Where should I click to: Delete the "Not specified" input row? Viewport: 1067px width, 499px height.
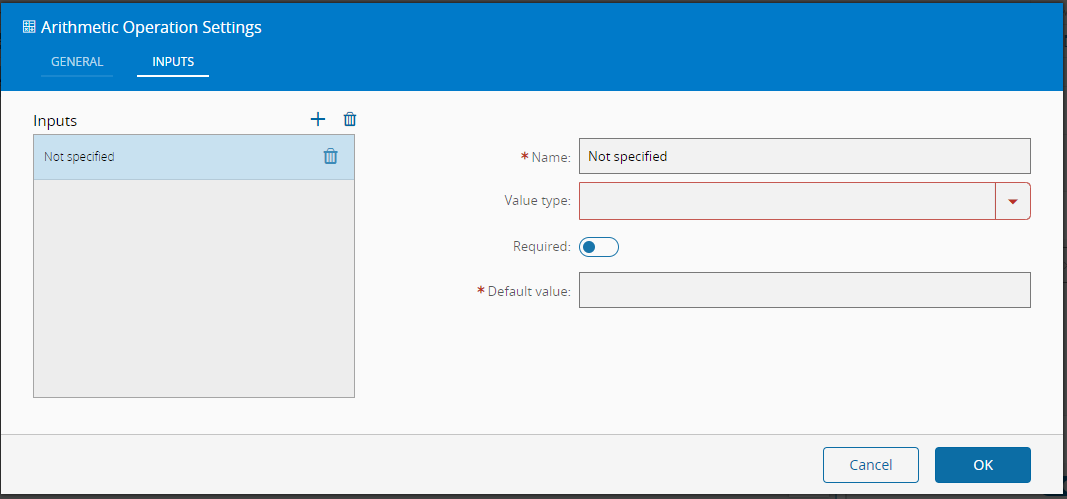[x=330, y=156]
